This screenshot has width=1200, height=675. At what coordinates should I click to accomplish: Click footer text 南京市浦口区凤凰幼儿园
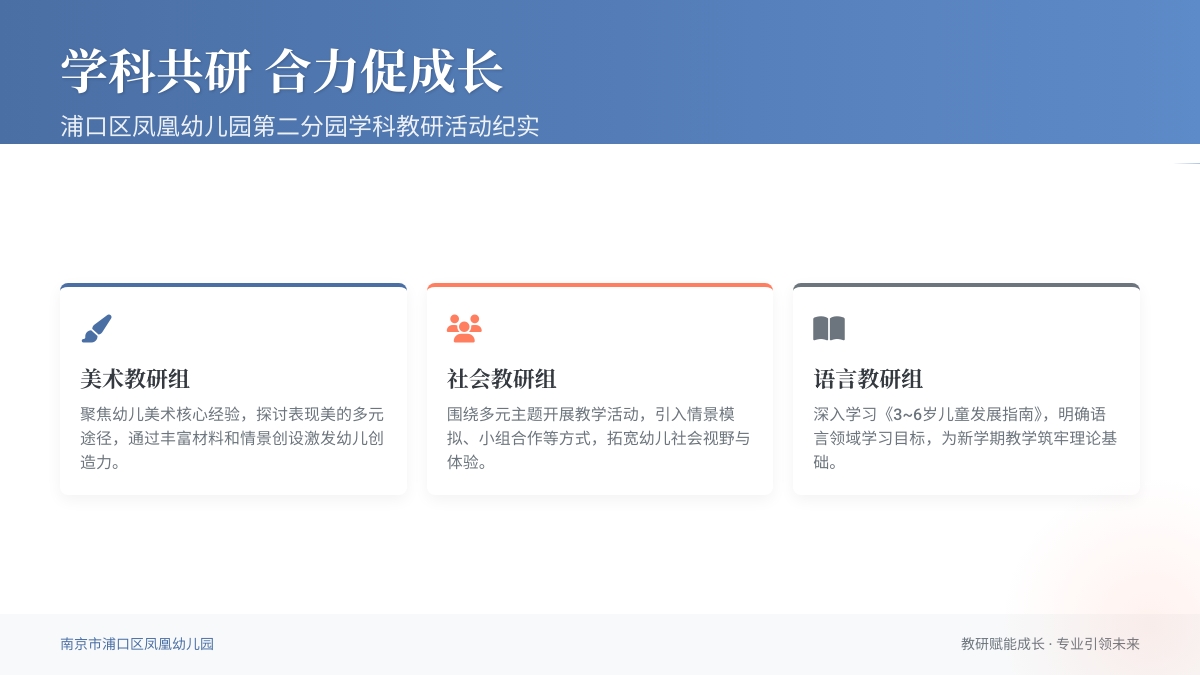pos(137,644)
